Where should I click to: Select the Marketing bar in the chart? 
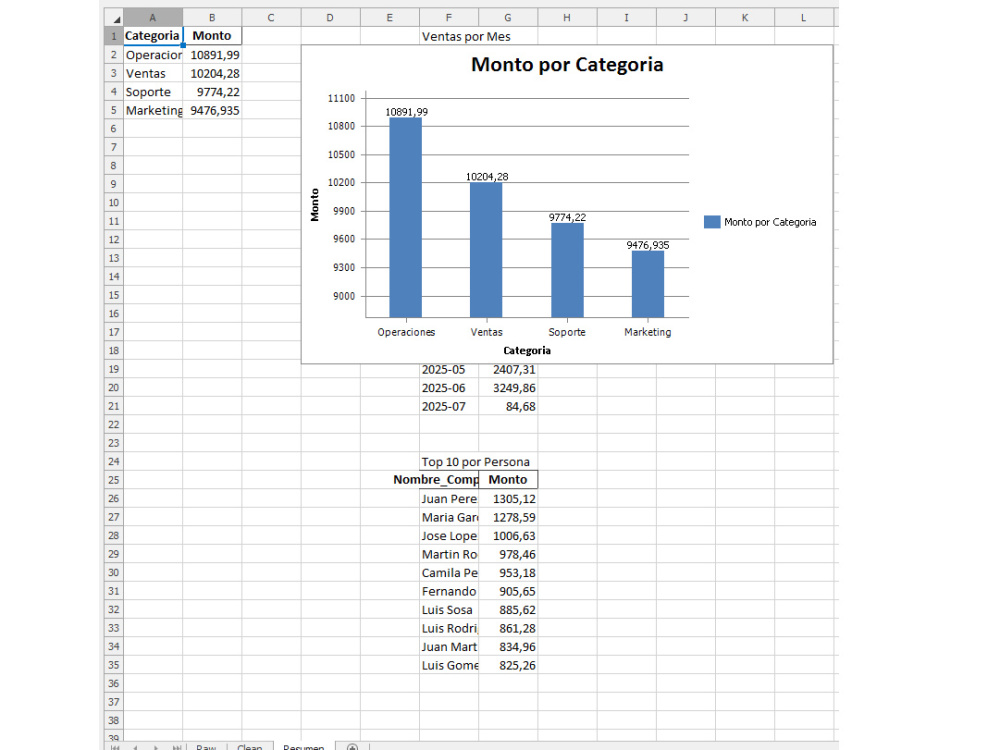[x=648, y=284]
